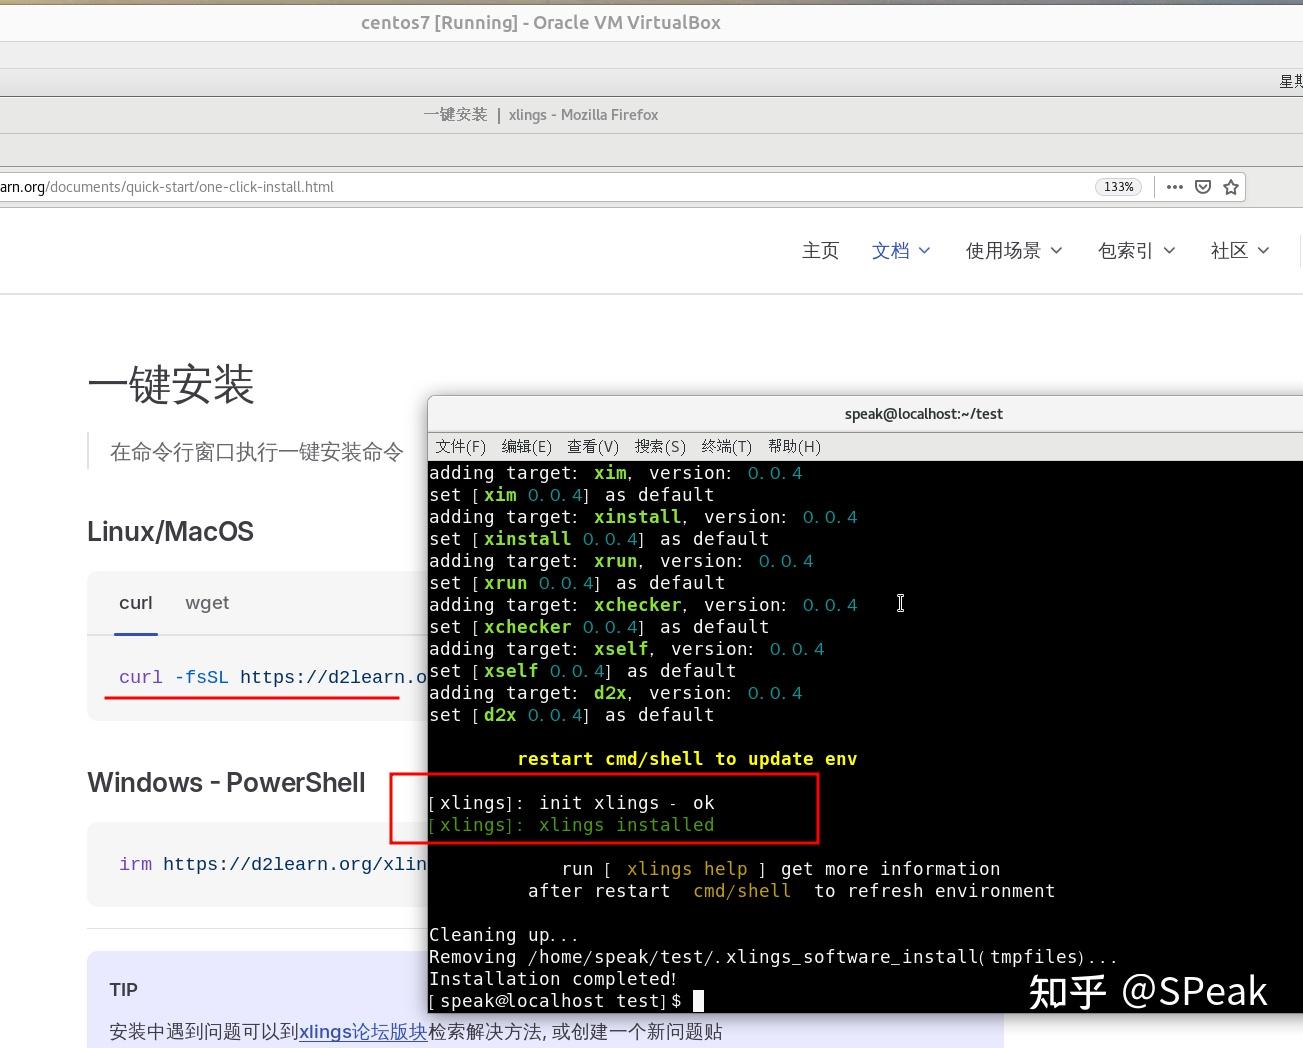Click the terminal prompt next to the cursor
Viewport: 1303px width, 1048px height.
pos(697,1001)
